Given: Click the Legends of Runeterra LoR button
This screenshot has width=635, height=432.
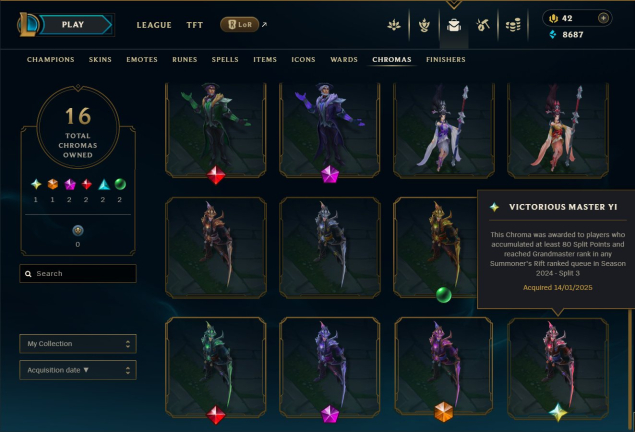Looking at the screenshot, I should 239,25.
